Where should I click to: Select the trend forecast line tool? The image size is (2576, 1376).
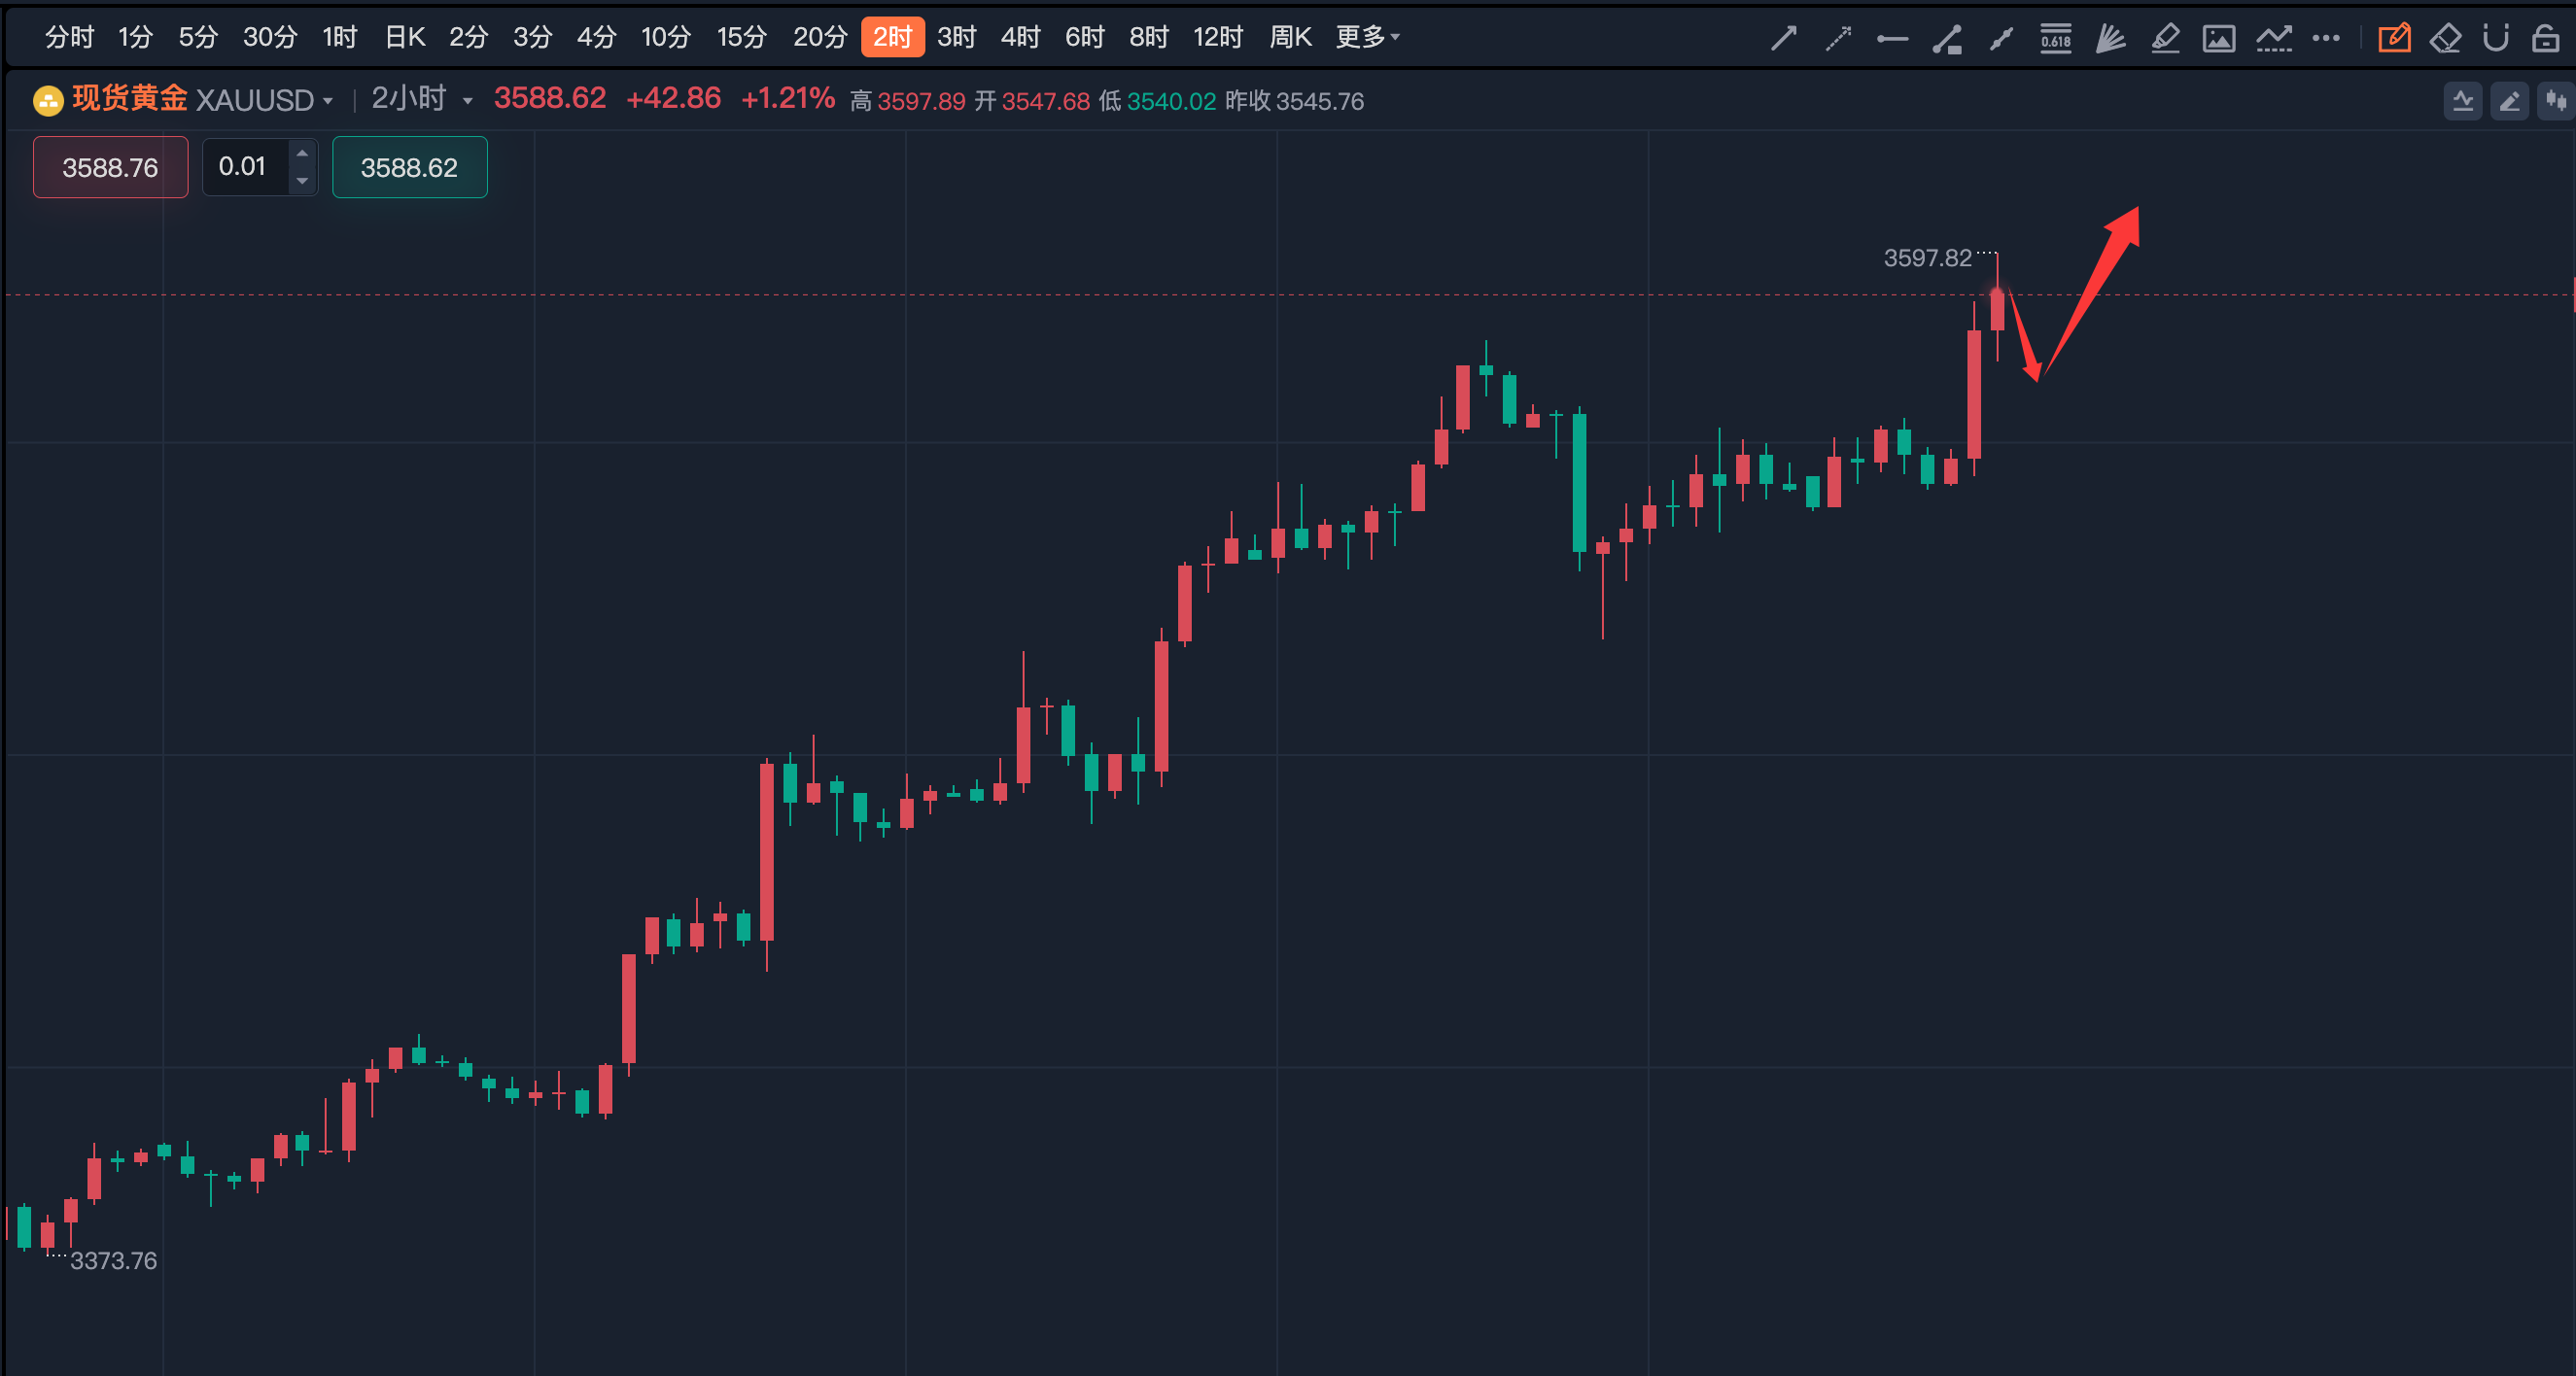click(x=2273, y=38)
